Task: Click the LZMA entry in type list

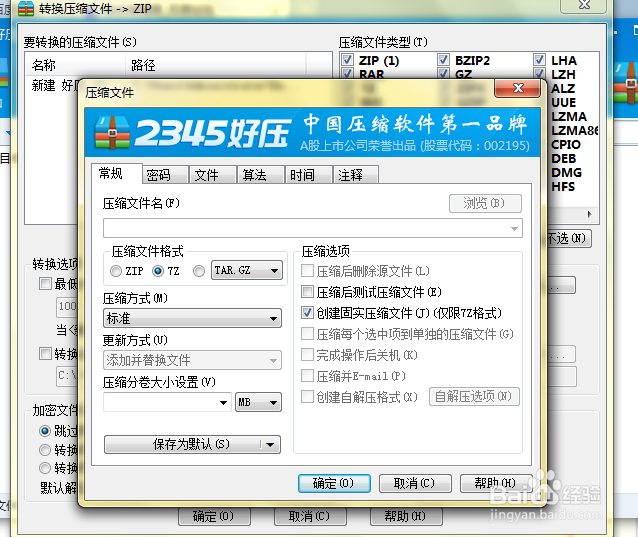Action: (569, 117)
